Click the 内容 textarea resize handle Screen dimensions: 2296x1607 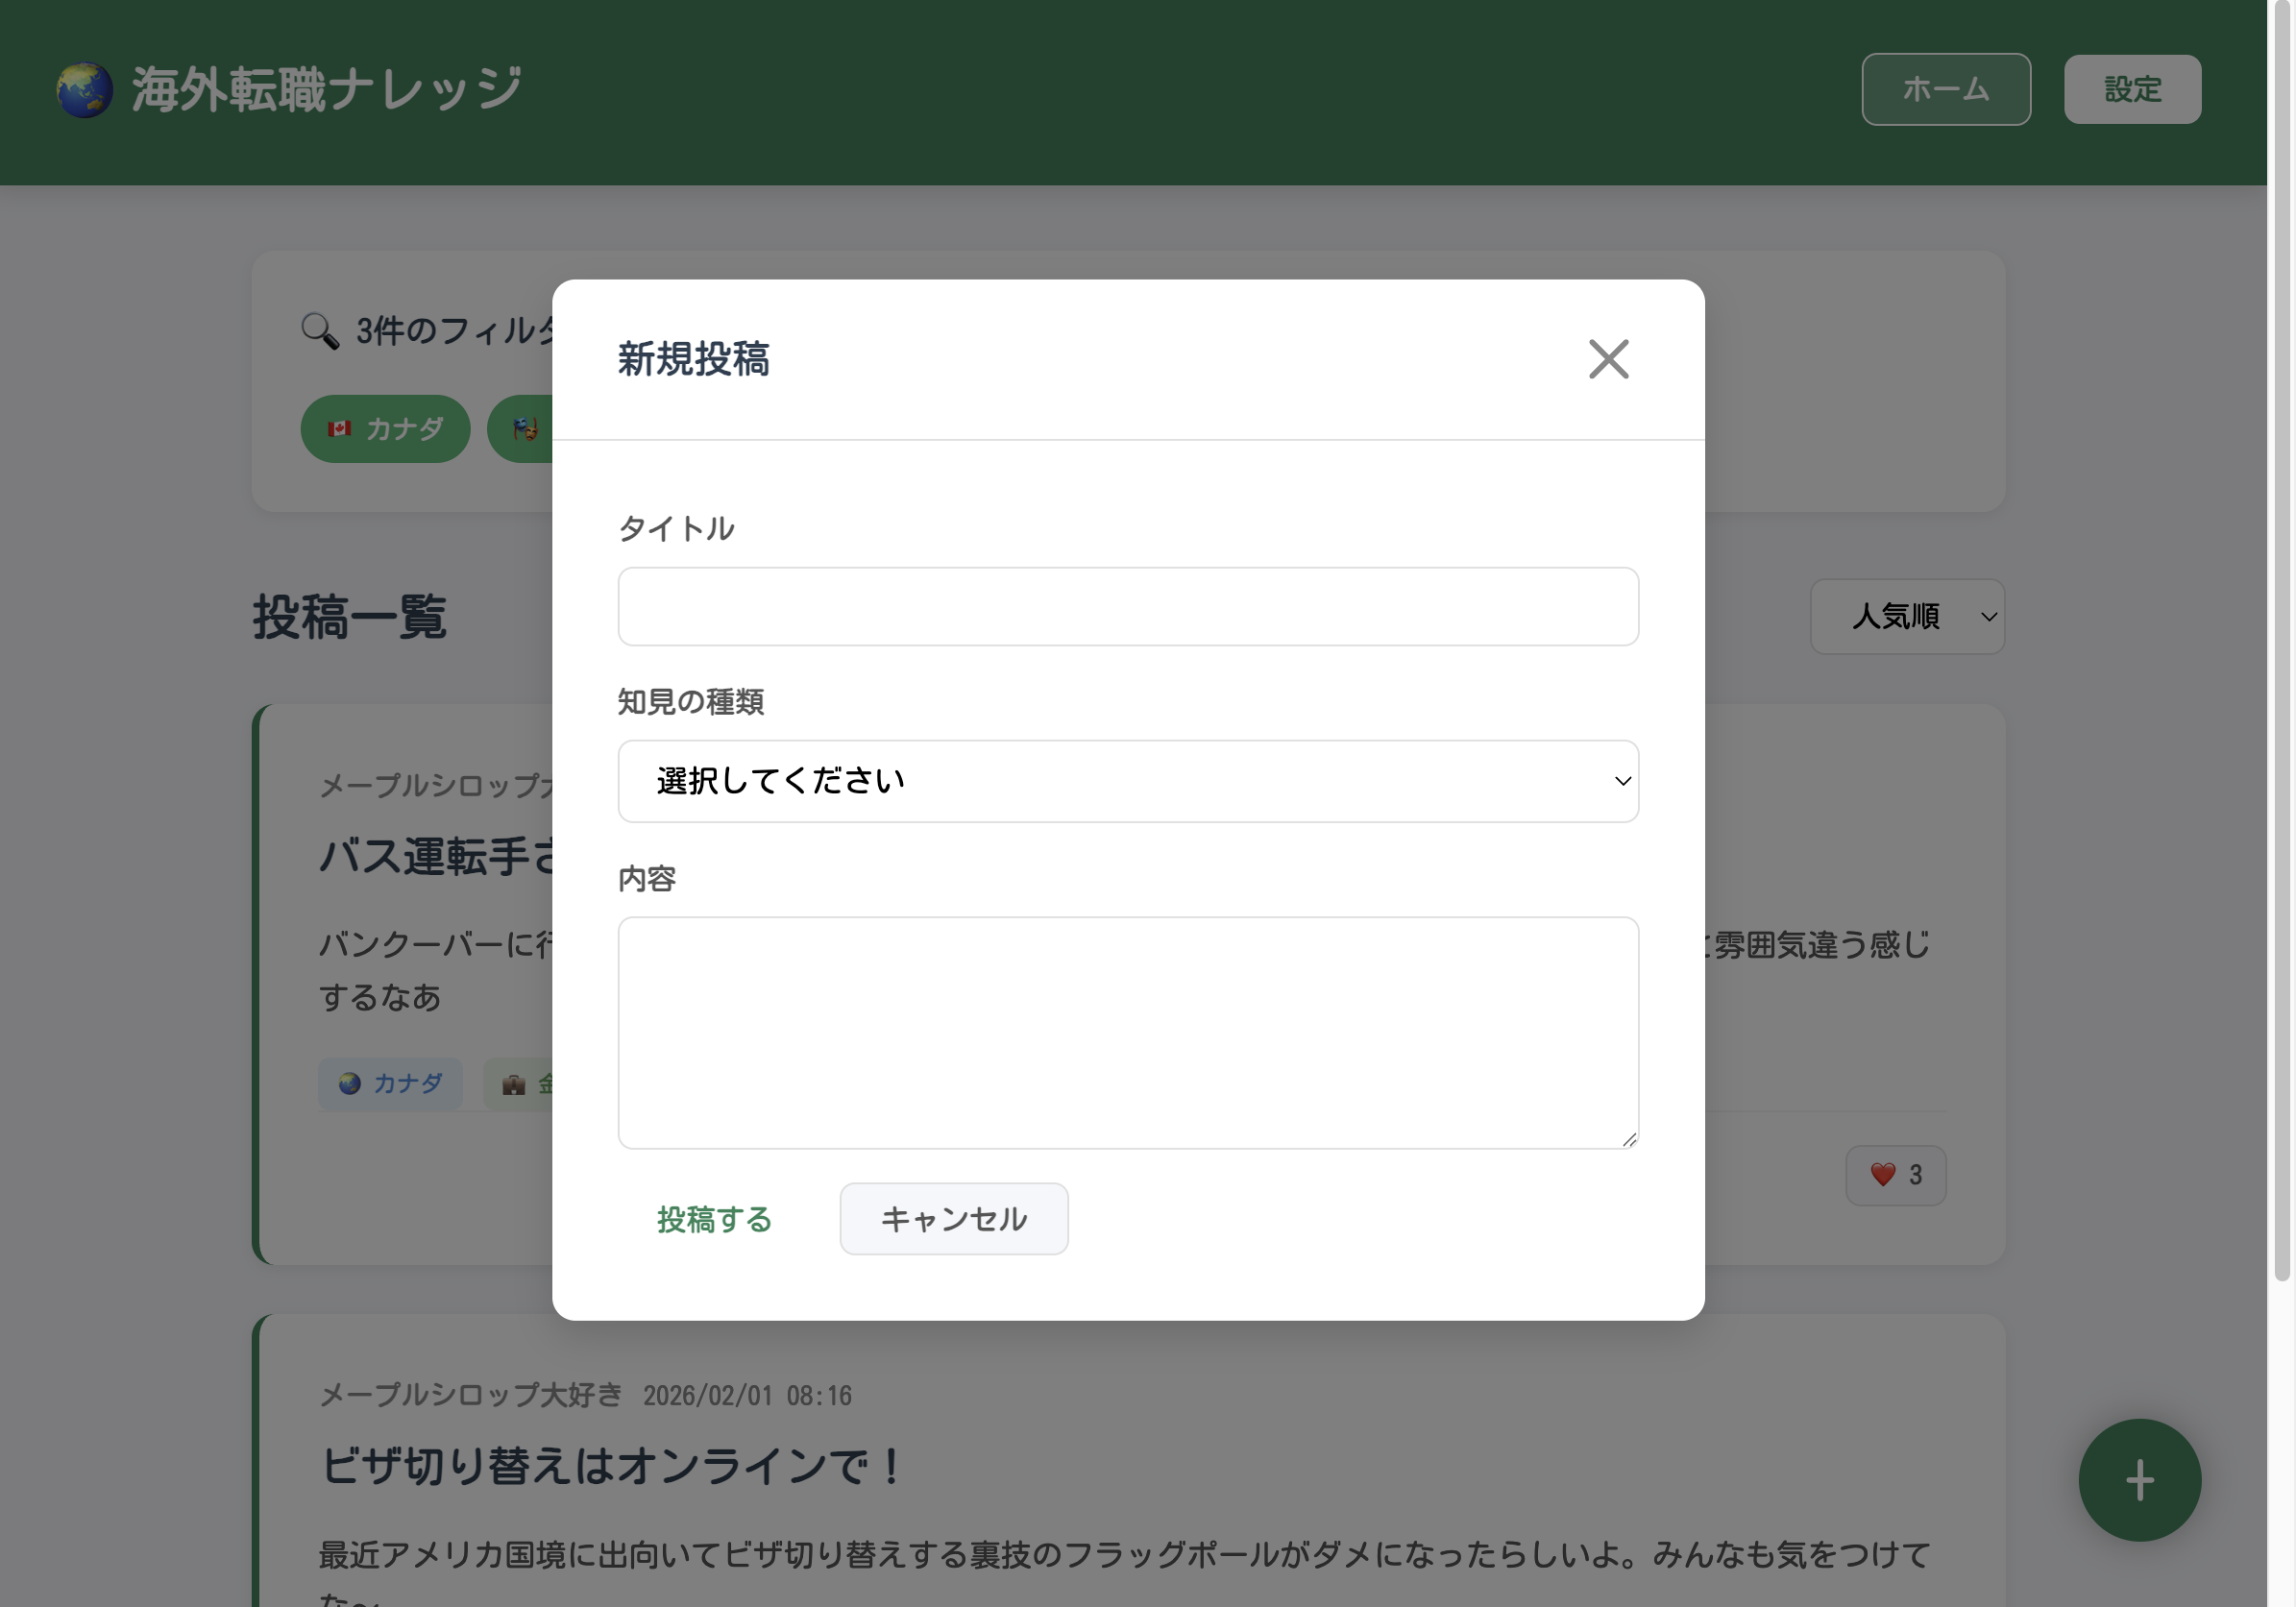point(1629,1140)
